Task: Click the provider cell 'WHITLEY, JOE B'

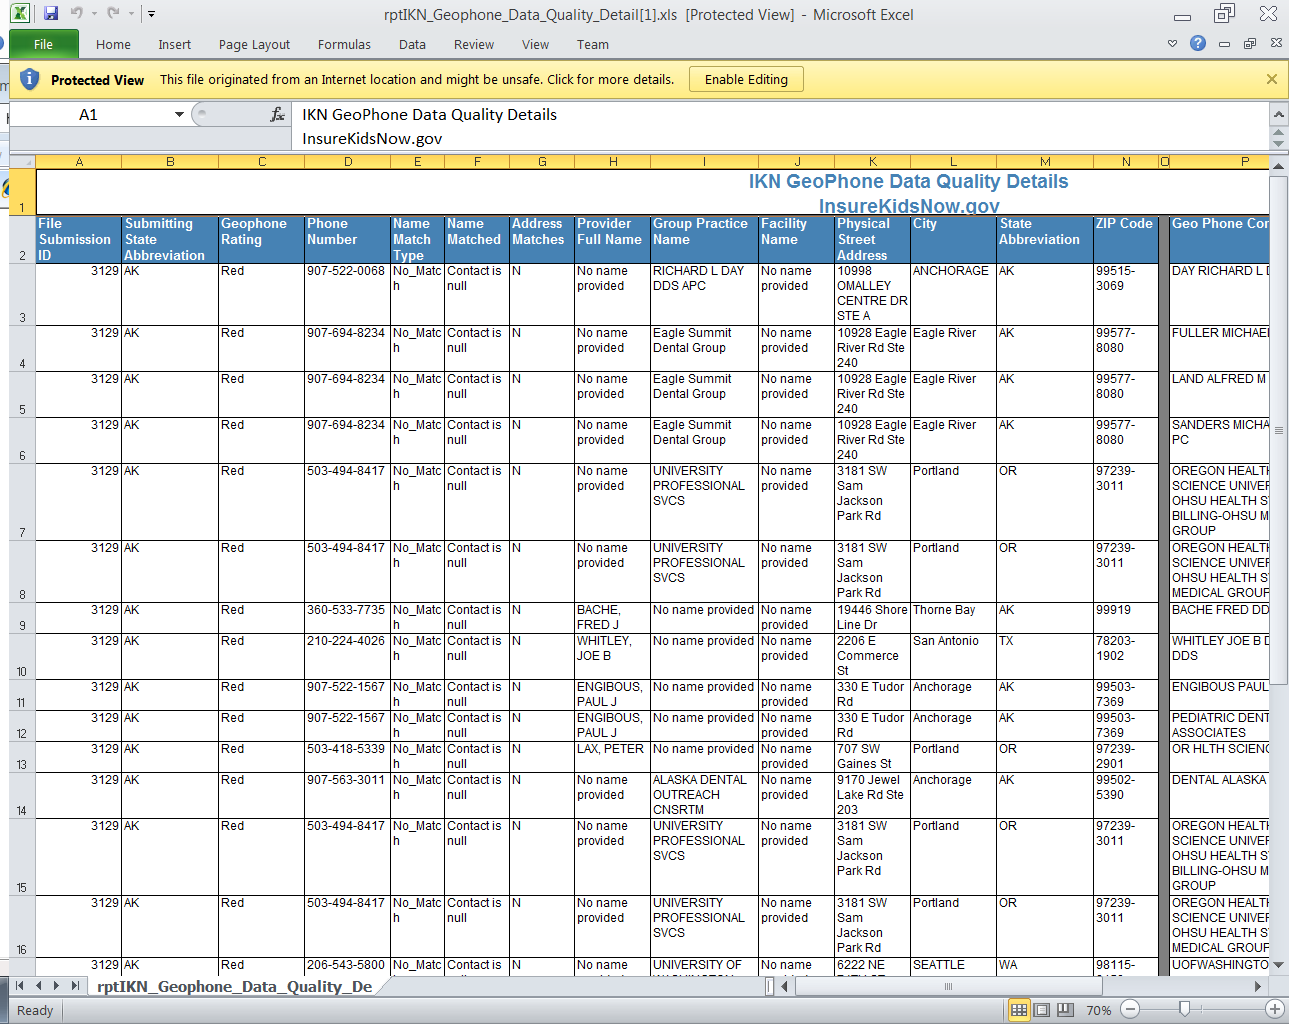Action: click(612, 656)
